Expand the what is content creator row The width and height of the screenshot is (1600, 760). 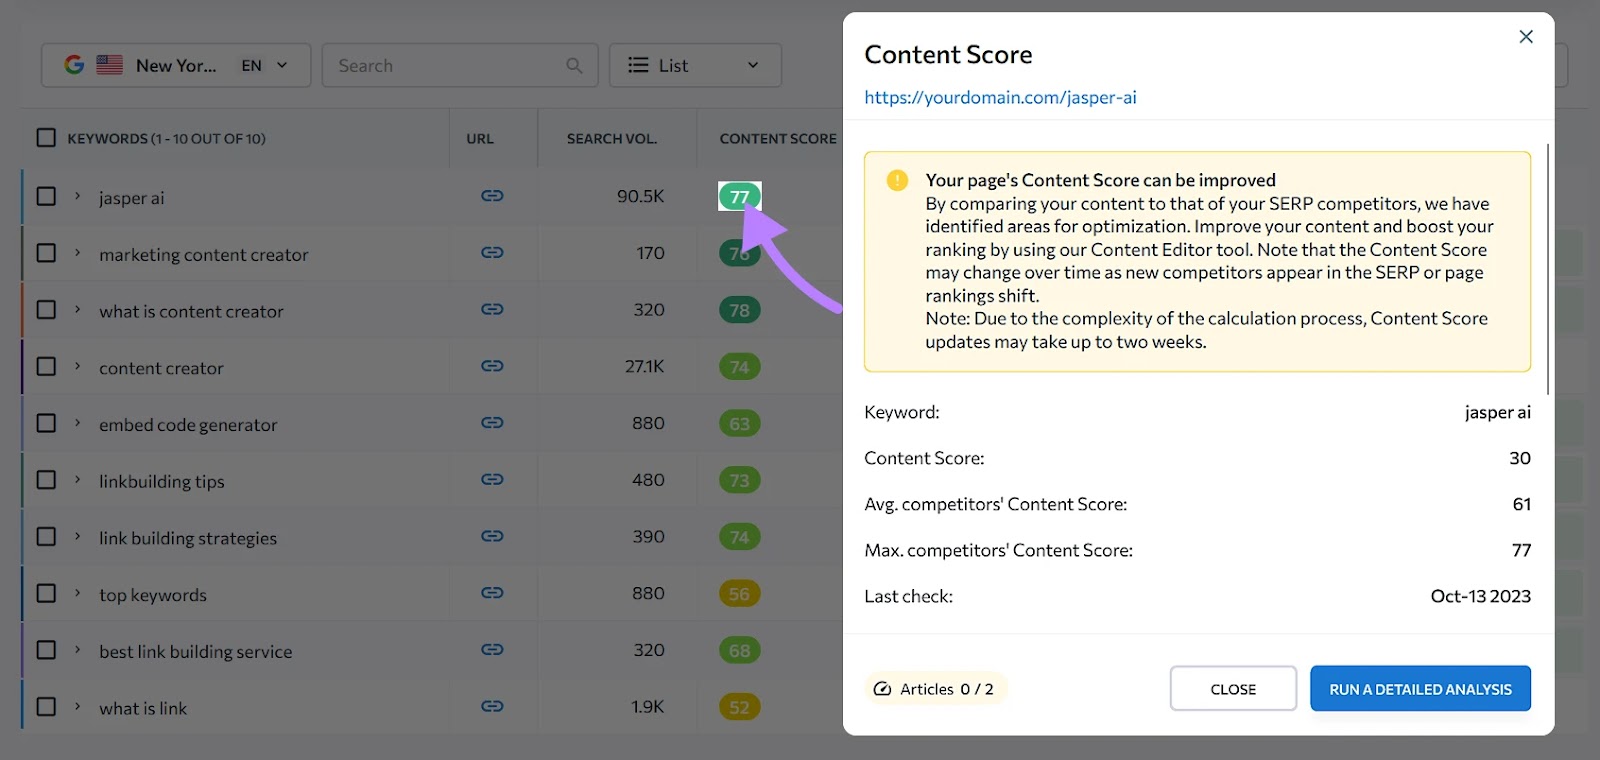pyautogui.click(x=77, y=310)
